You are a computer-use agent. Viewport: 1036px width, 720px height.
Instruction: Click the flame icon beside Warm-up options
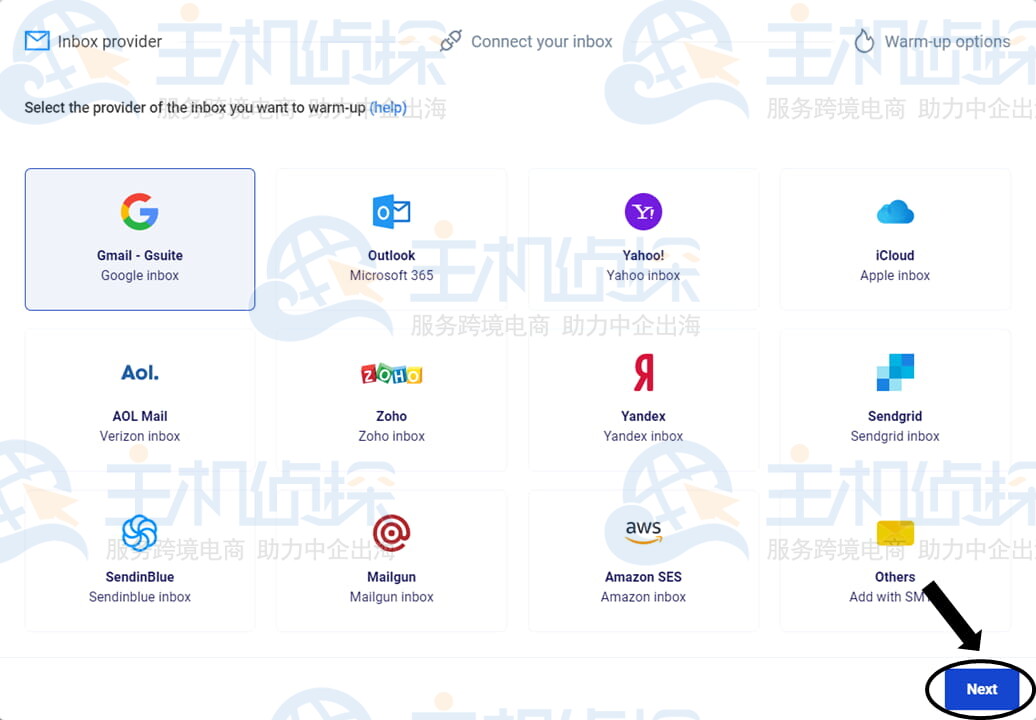[x=862, y=41]
